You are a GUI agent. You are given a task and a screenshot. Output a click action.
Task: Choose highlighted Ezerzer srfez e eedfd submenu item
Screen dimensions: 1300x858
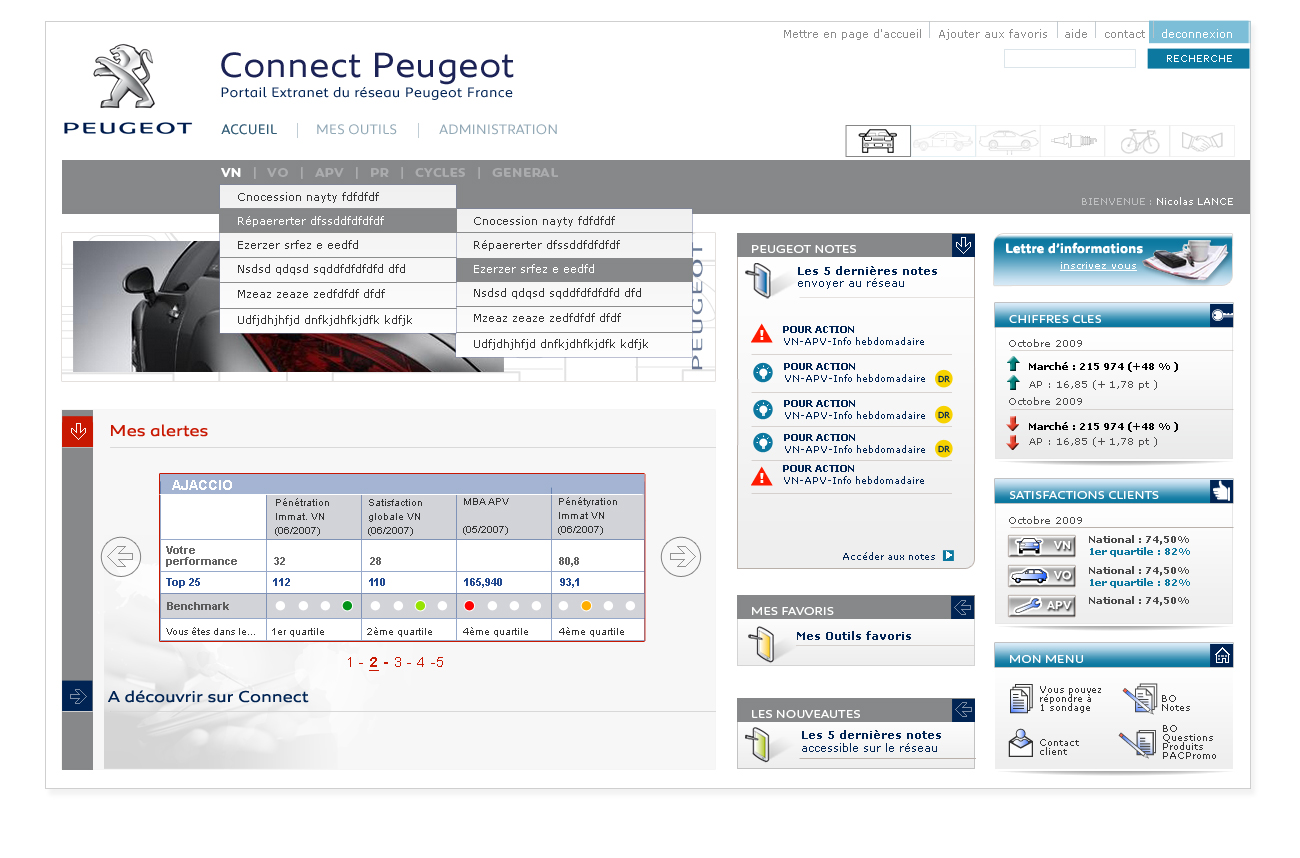point(574,269)
